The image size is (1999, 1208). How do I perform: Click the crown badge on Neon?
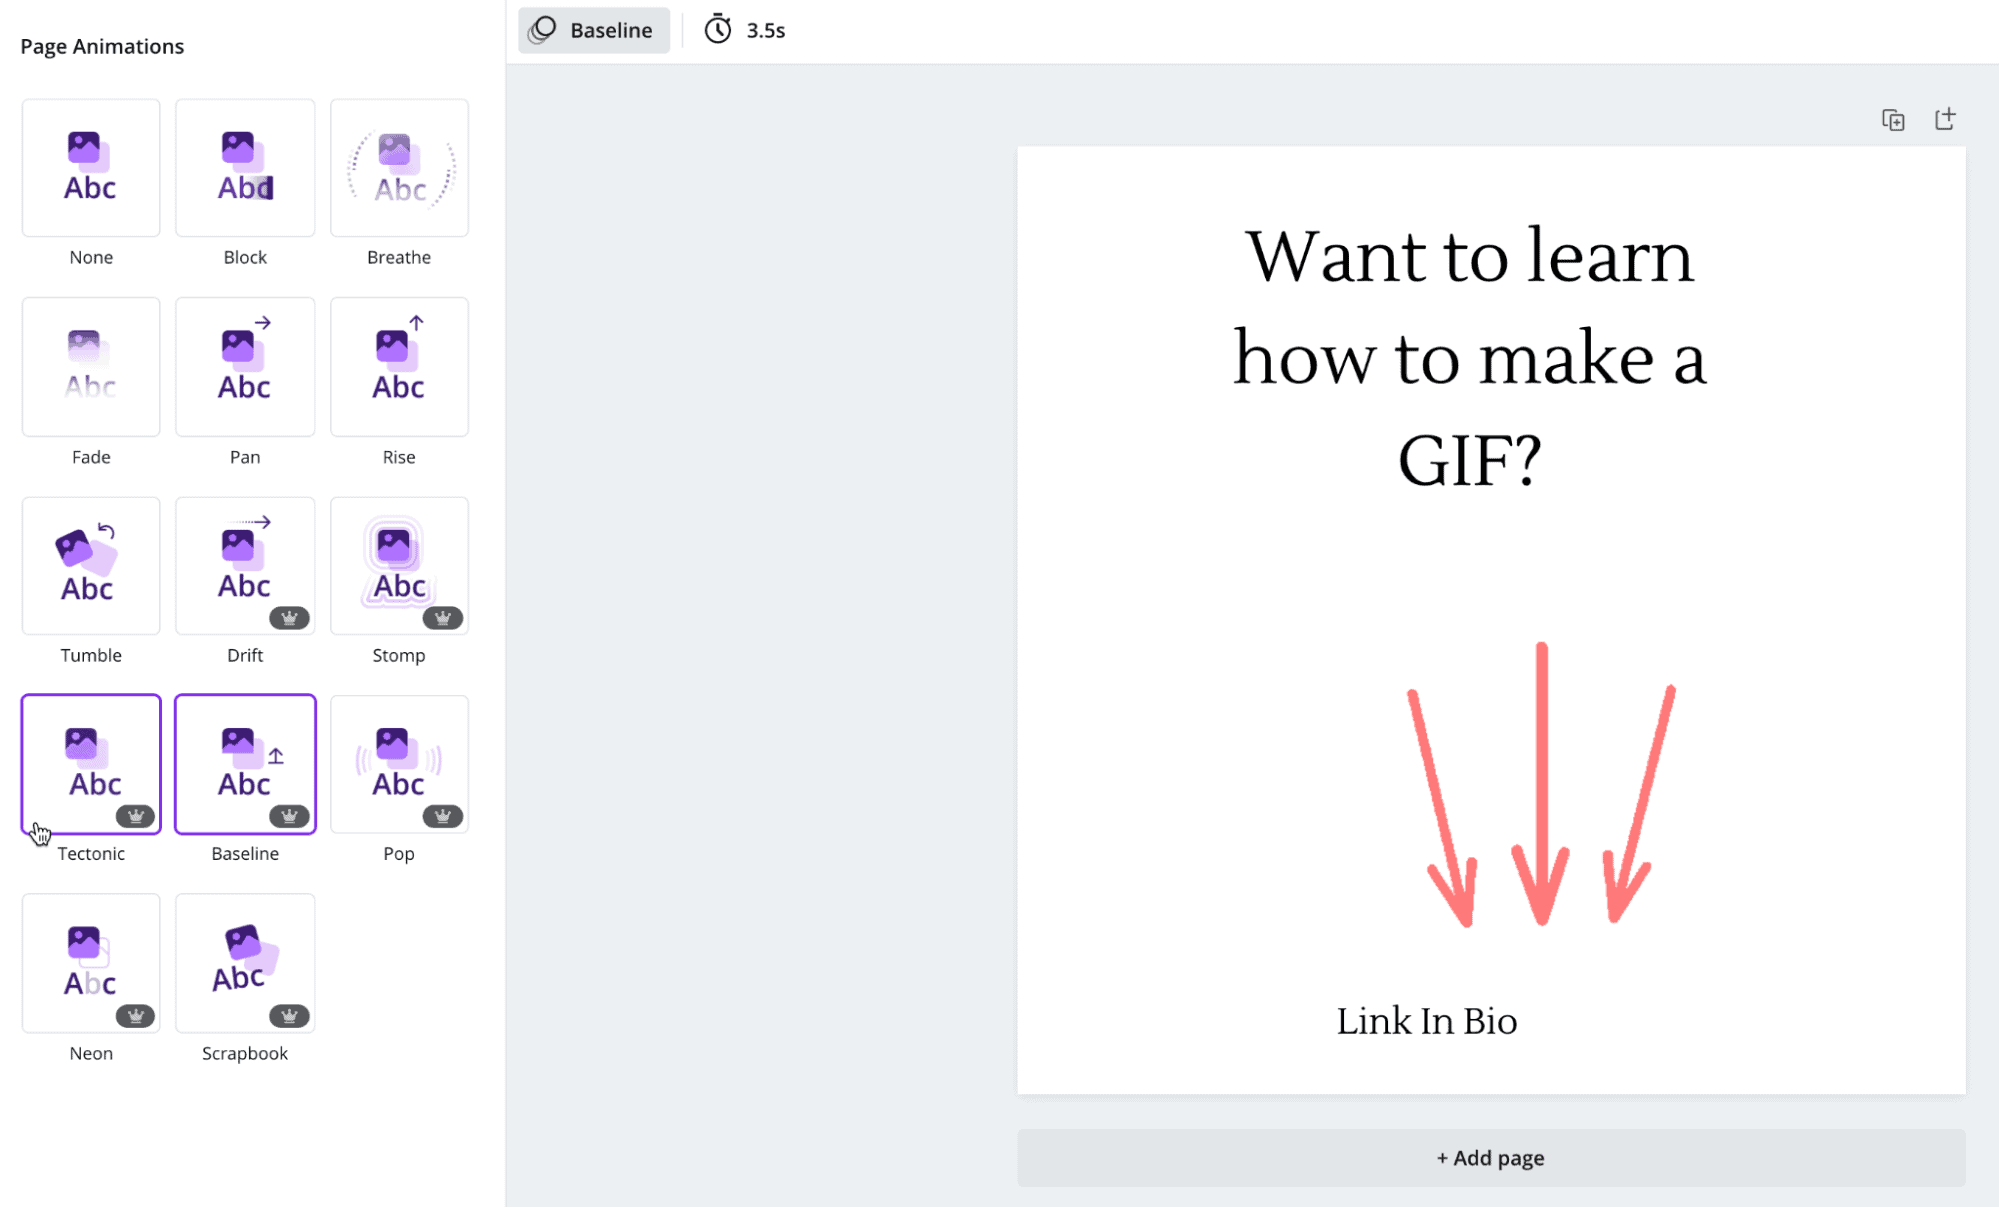pyautogui.click(x=135, y=1016)
